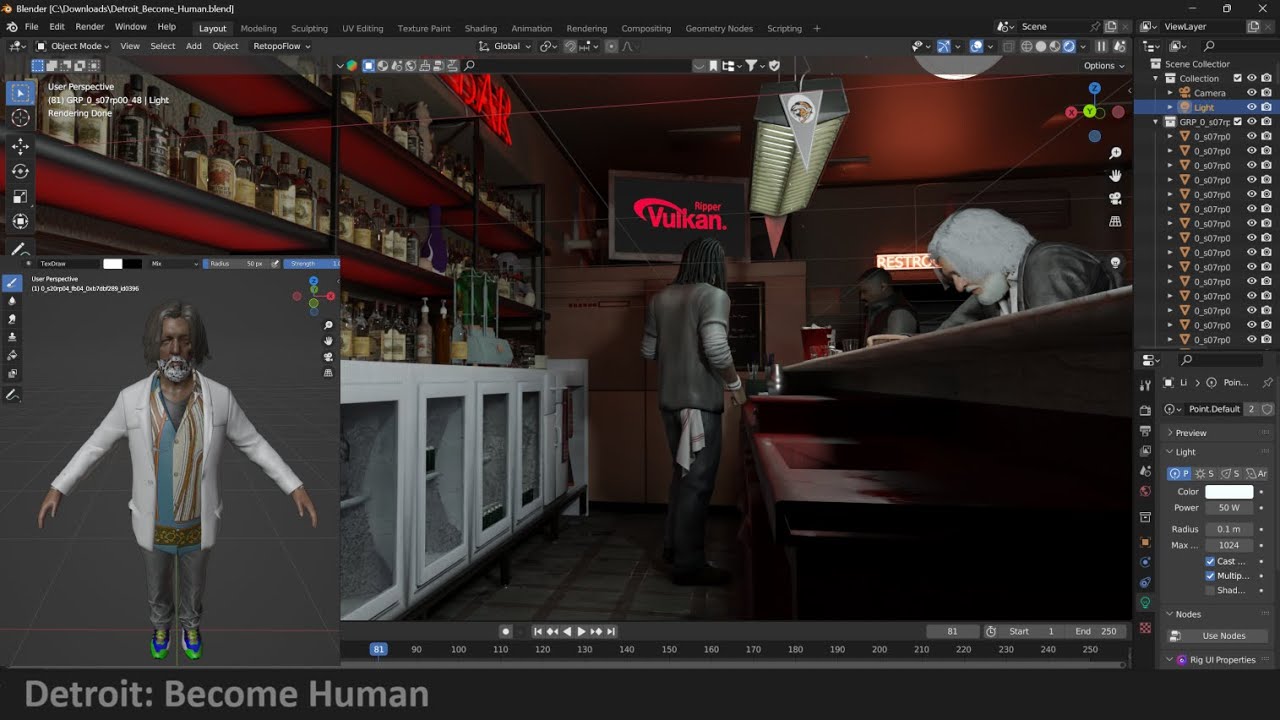This screenshot has height=720, width=1280.
Task: Jump to the timeline end frame
Action: [x=611, y=631]
